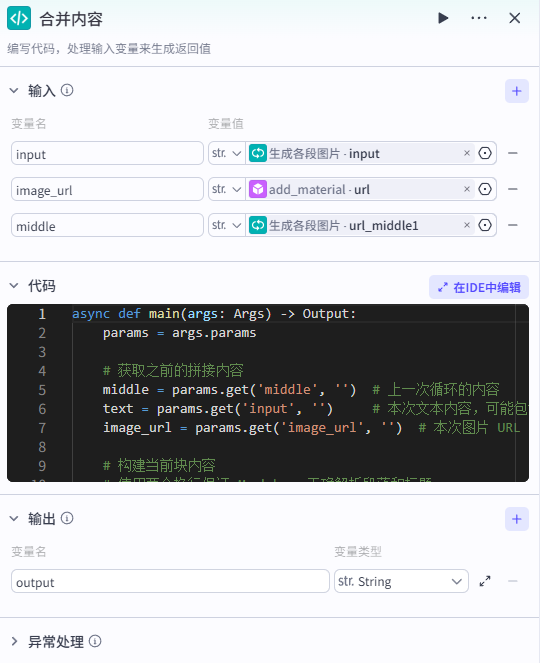The width and height of the screenshot is (540, 663).
Task: Open the variable selector for input row
Action: pyautogui.click(x=485, y=153)
